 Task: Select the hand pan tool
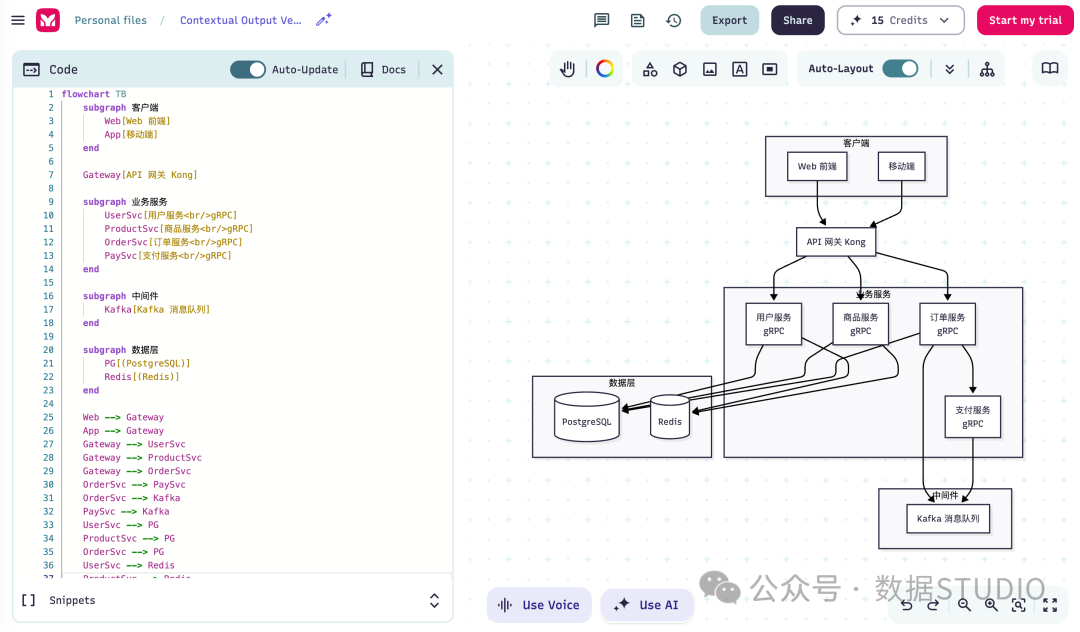pyautogui.click(x=568, y=69)
